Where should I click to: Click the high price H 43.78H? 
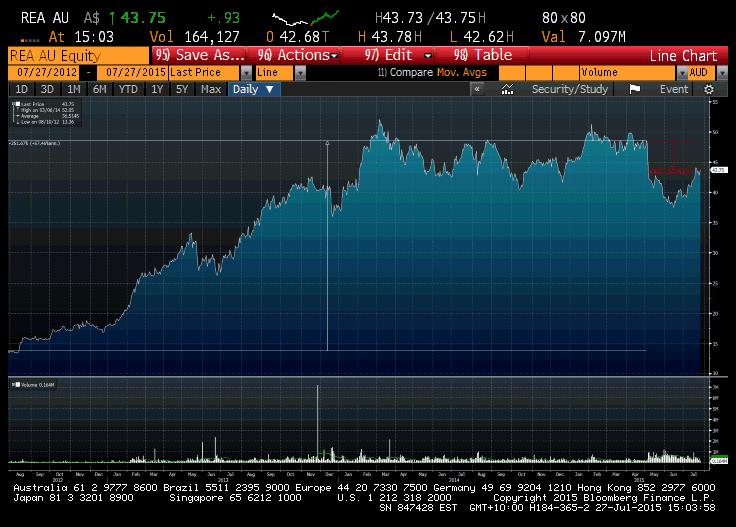pos(390,37)
